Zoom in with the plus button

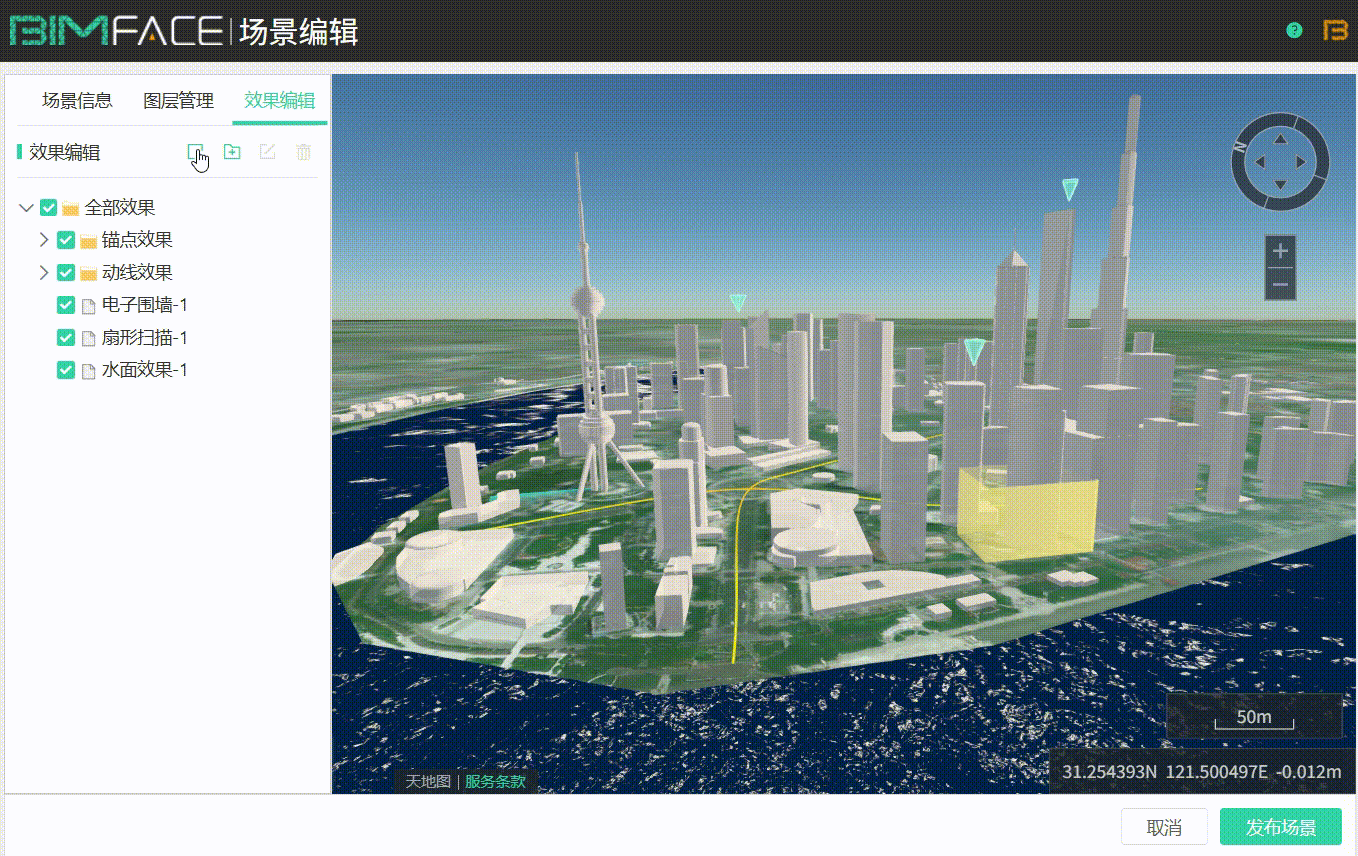coord(1280,252)
